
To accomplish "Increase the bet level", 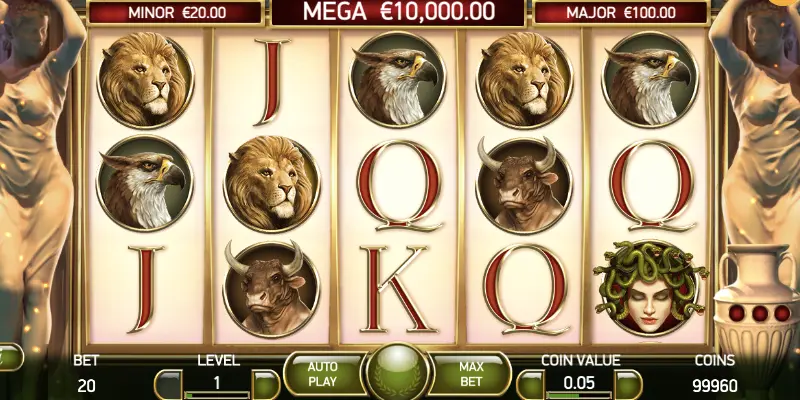I will tap(266, 384).
